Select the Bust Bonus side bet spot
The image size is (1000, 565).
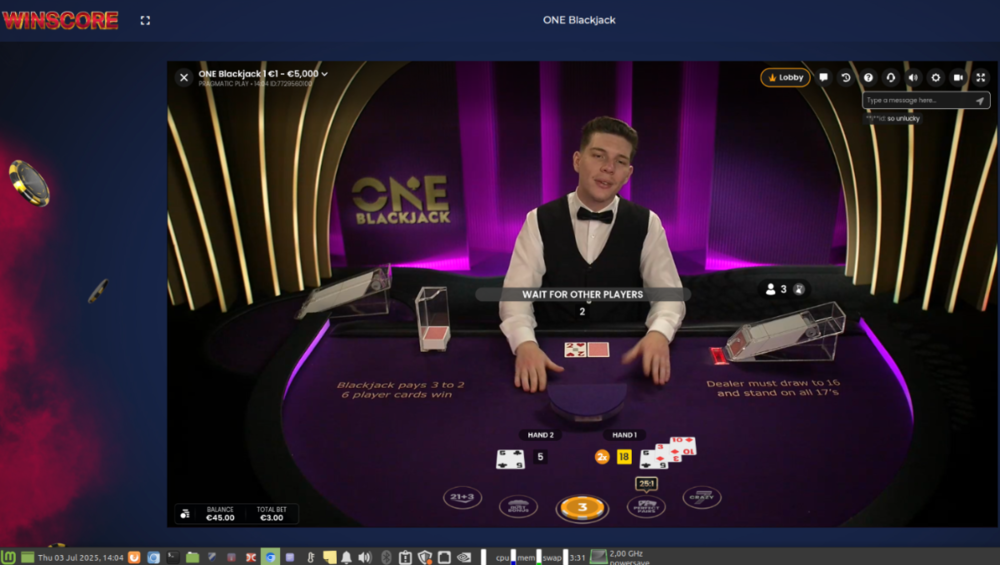518,506
